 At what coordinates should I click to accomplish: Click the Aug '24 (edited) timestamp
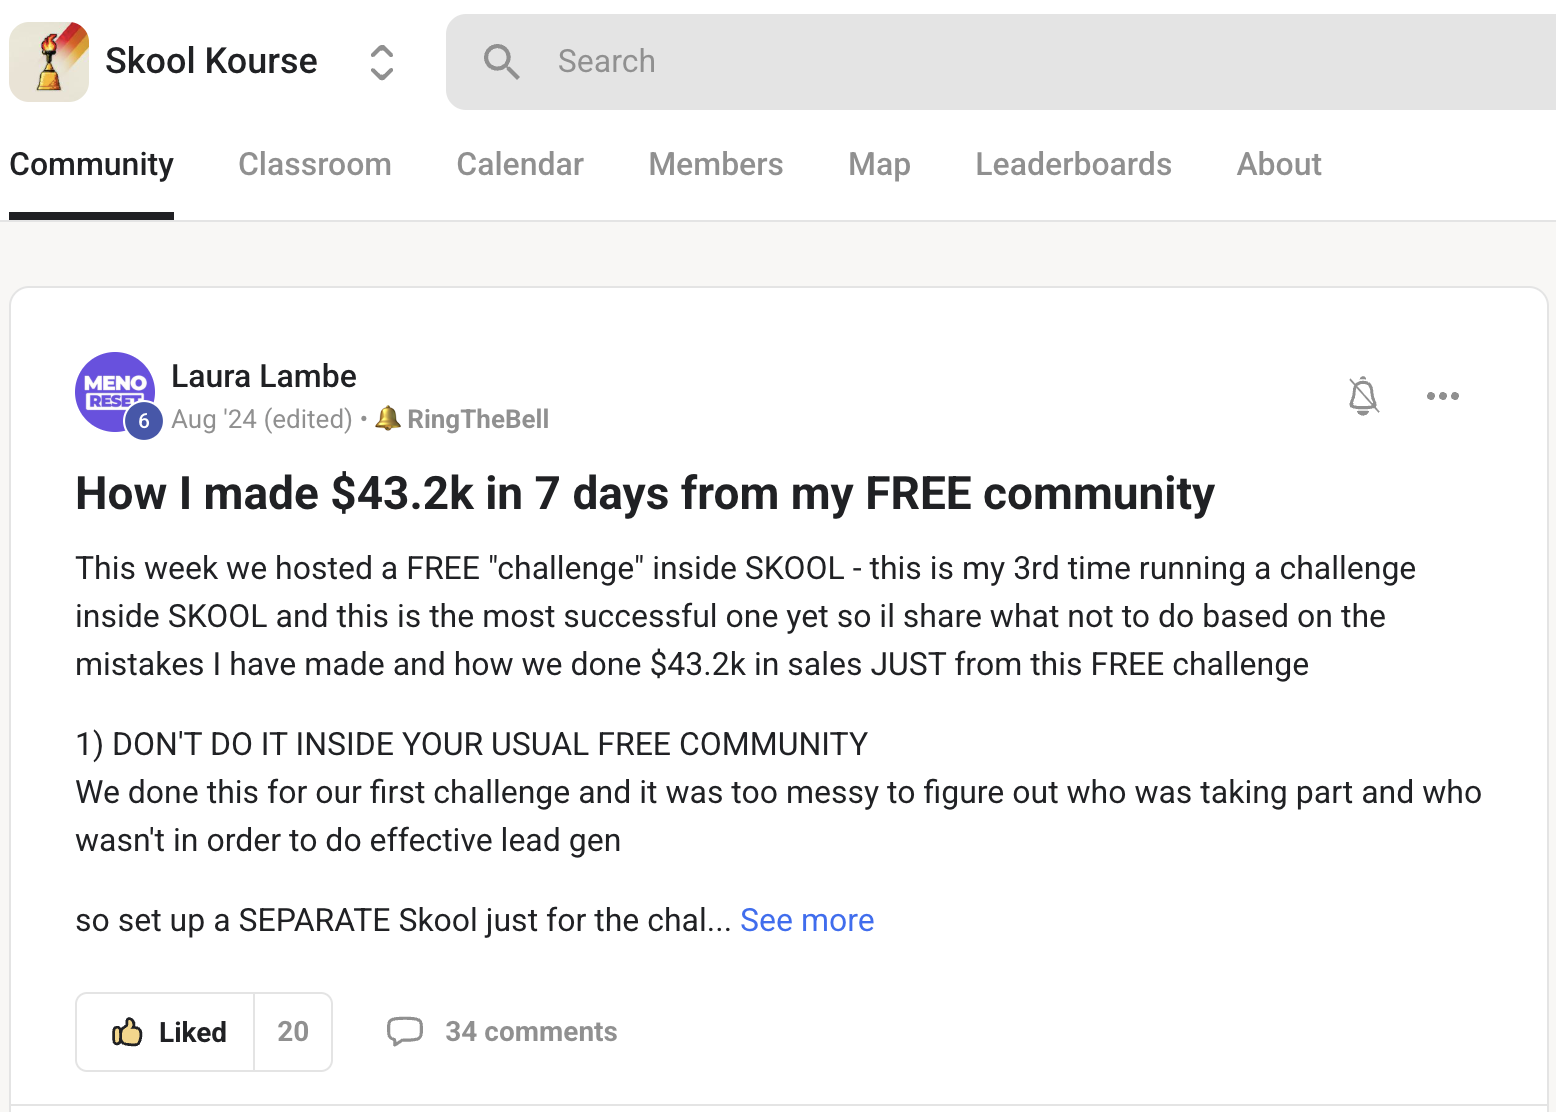click(x=262, y=419)
